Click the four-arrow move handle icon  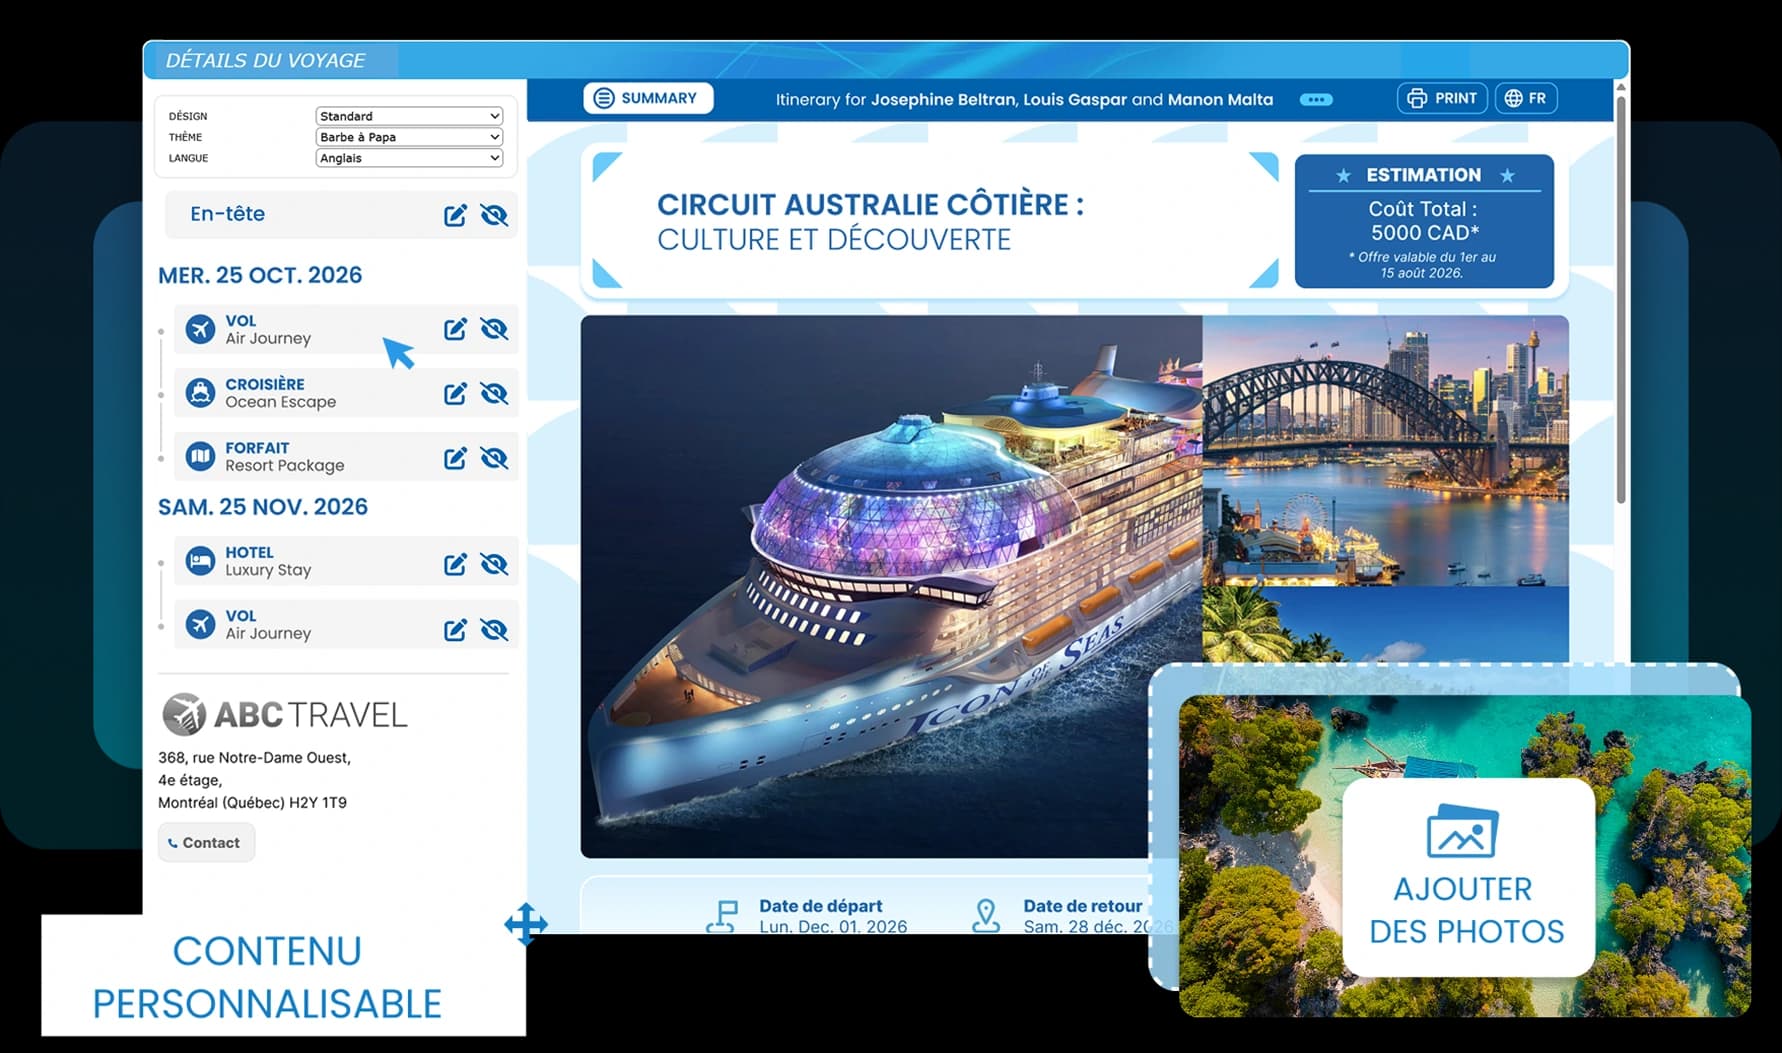(x=526, y=924)
